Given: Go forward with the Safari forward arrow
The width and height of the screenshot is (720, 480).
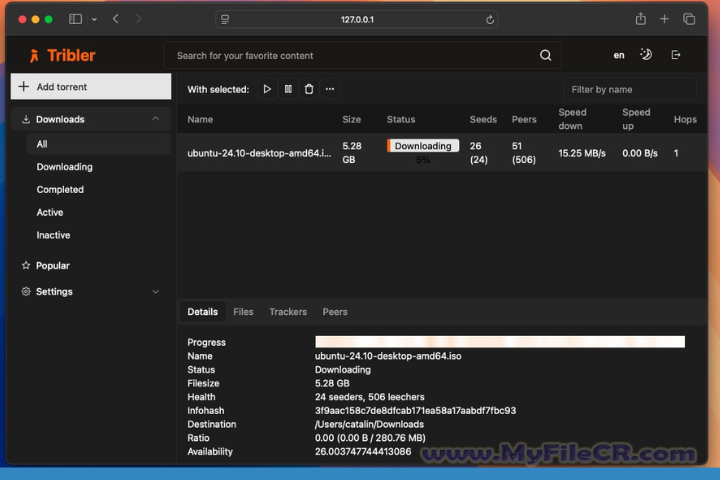Looking at the screenshot, I should coord(138,19).
